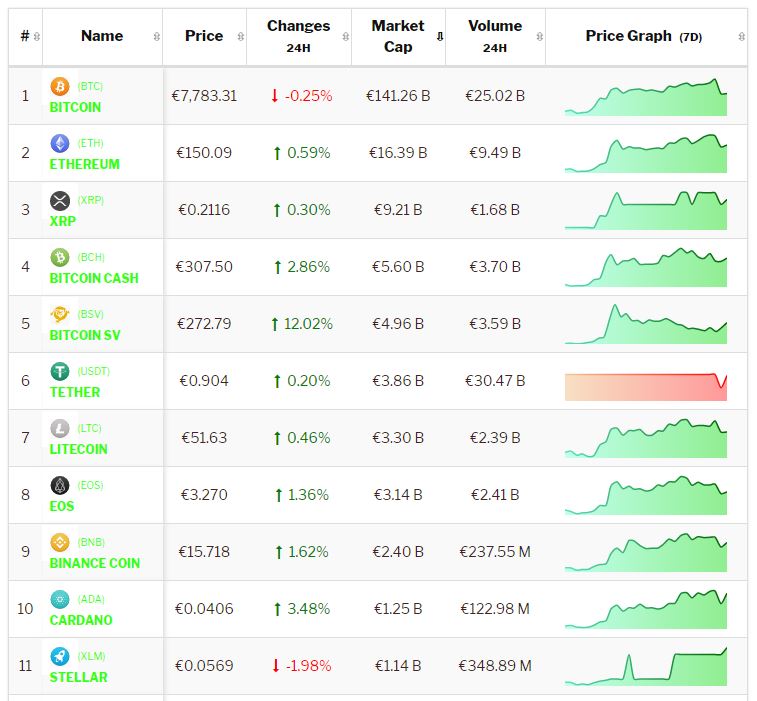The height and width of the screenshot is (701, 757).
Task: Sort table by Market Cap column
Action: pyautogui.click(x=398, y=36)
